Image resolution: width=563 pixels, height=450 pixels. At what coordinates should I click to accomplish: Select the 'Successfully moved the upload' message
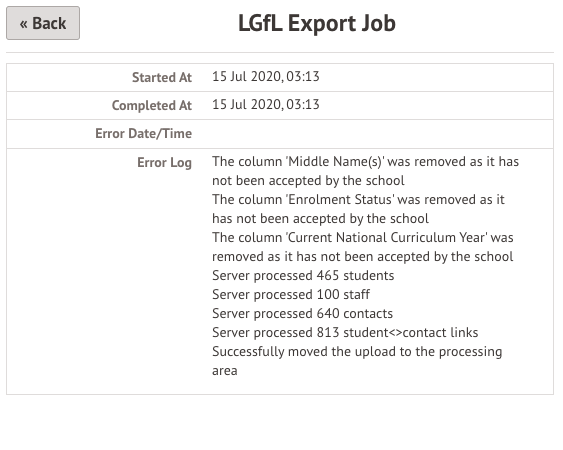pos(357,361)
